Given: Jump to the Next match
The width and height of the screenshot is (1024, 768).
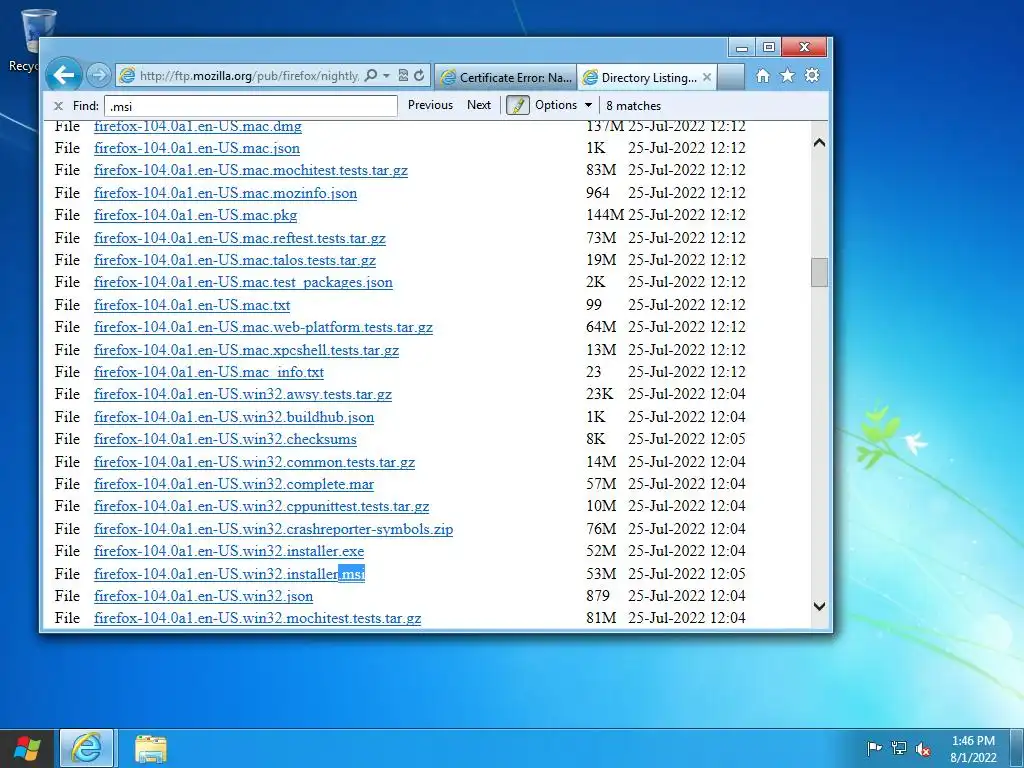Looking at the screenshot, I should click(479, 105).
